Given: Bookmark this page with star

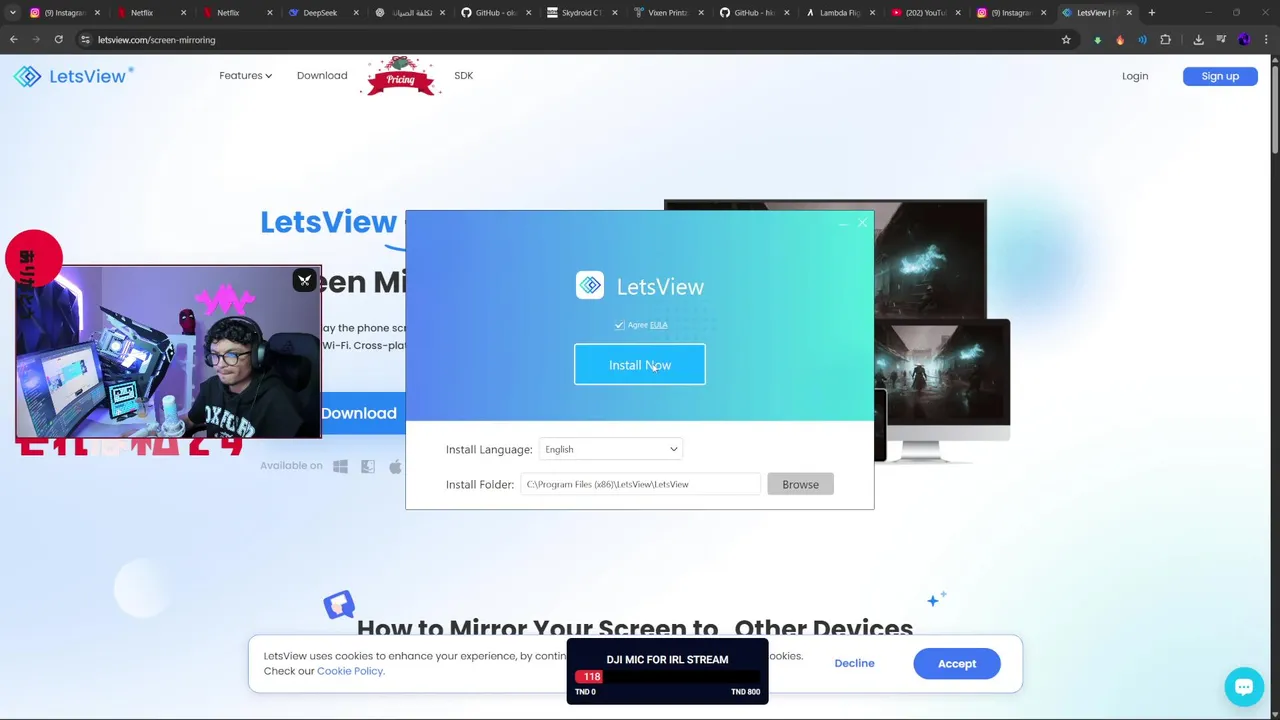Looking at the screenshot, I should click(1066, 40).
